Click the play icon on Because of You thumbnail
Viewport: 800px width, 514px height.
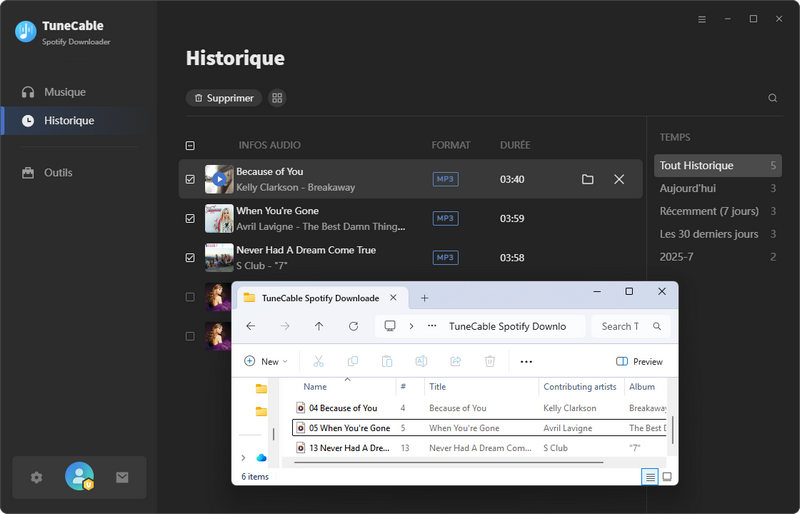coord(219,179)
